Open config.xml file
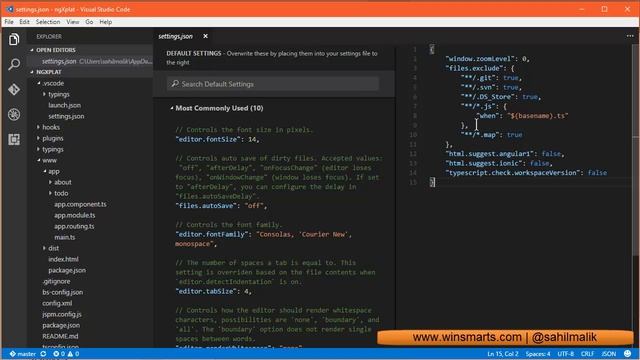The width and height of the screenshot is (640, 360). click(x=57, y=304)
